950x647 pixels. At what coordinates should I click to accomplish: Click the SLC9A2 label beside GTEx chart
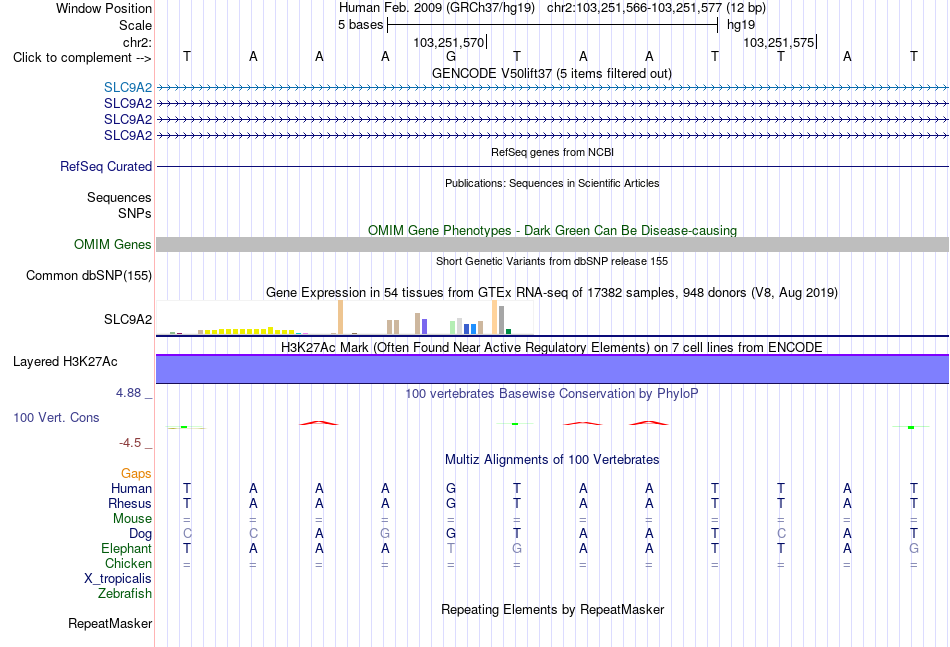pyautogui.click(x=128, y=319)
